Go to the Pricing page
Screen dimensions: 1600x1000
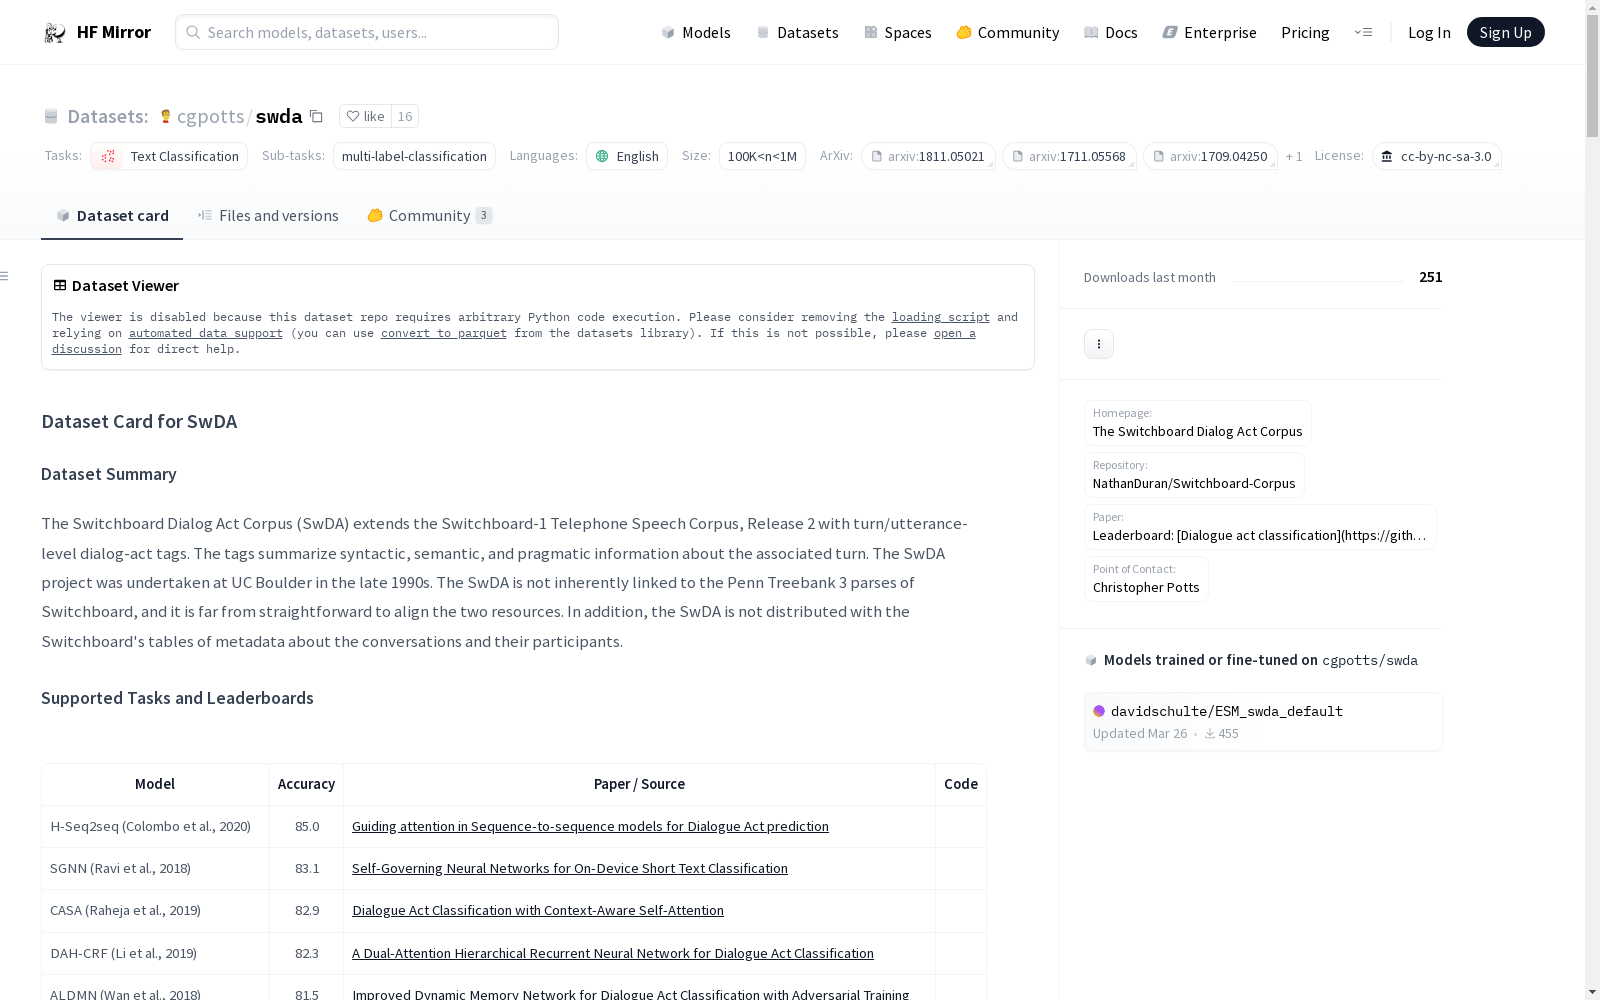(x=1305, y=32)
